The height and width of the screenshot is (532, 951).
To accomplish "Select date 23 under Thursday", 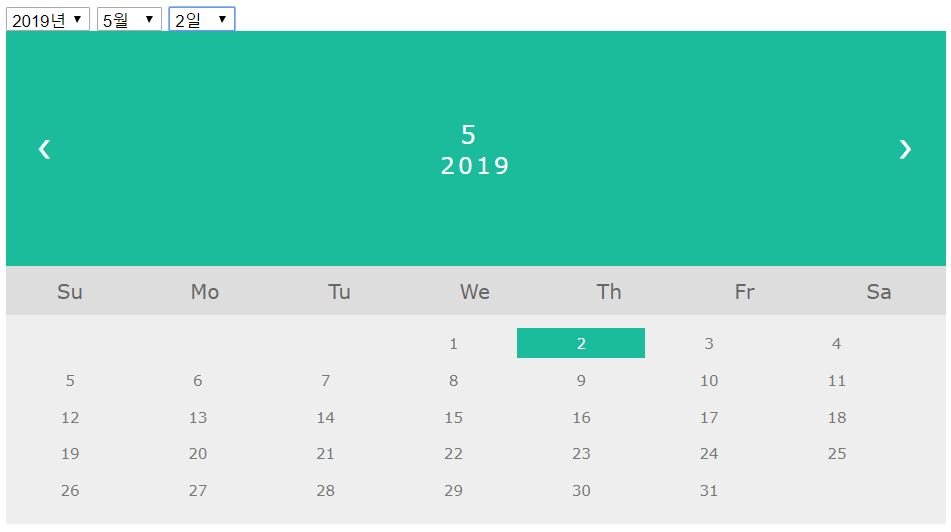I will tap(580, 454).
